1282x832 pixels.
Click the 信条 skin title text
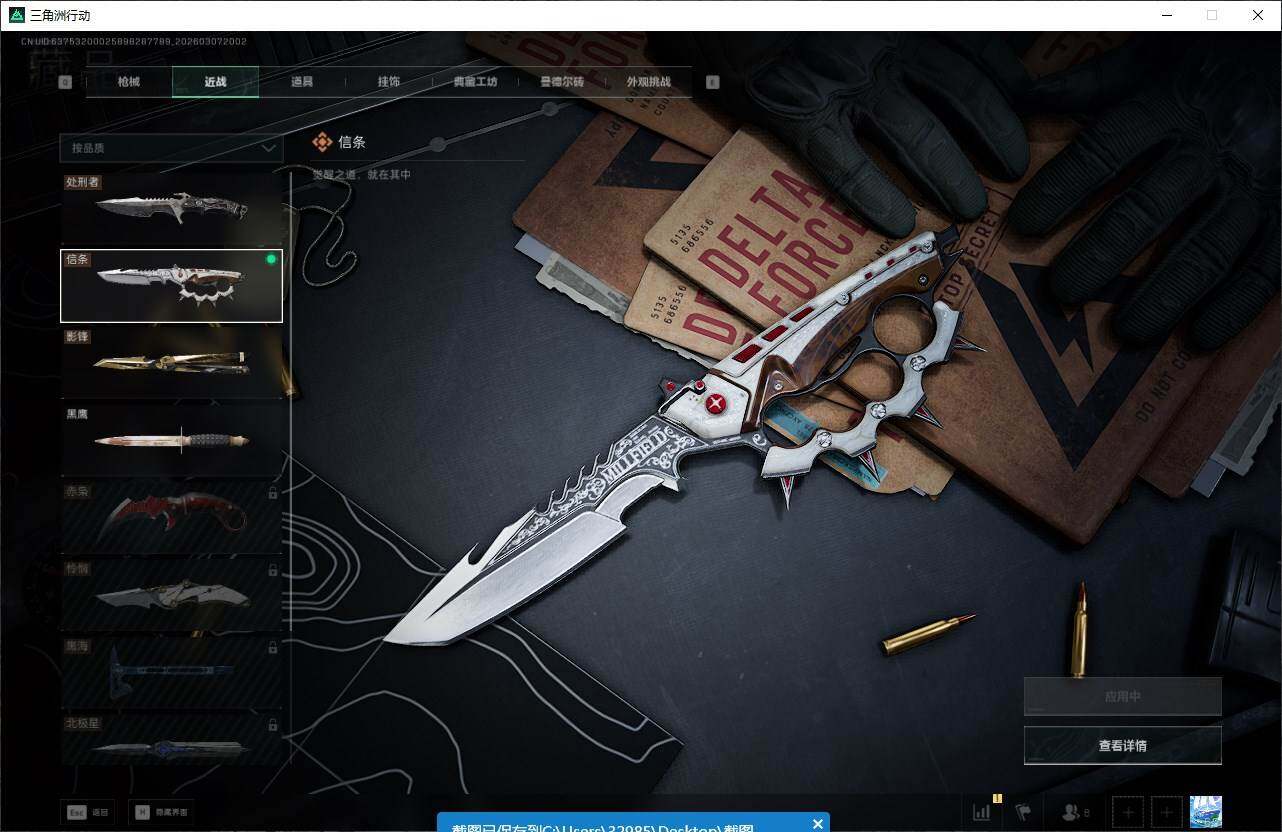coord(352,142)
